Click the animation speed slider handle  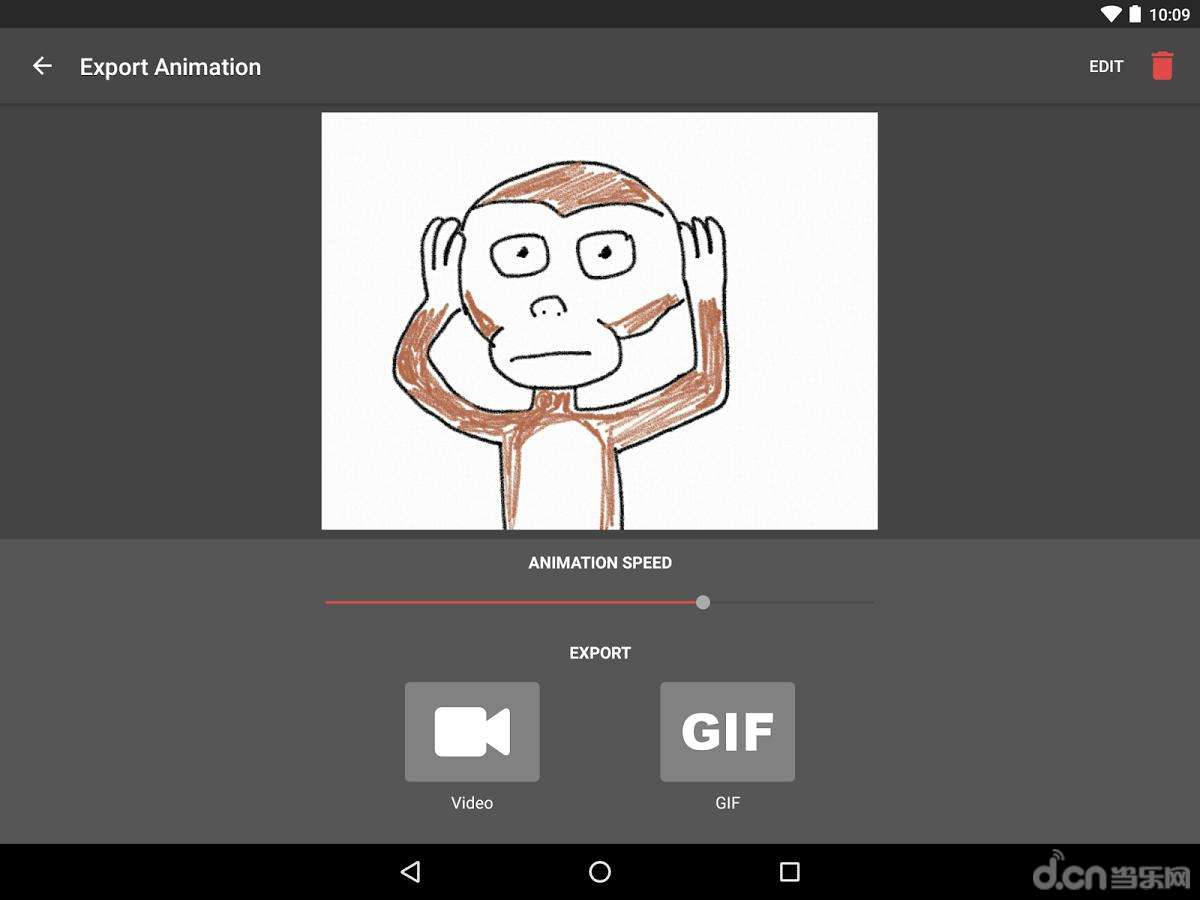(703, 602)
